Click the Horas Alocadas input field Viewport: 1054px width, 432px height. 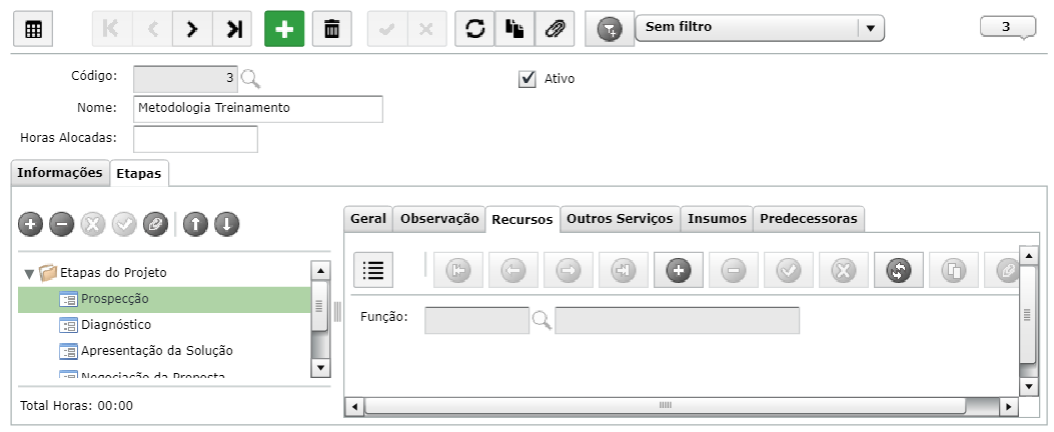click(x=196, y=139)
